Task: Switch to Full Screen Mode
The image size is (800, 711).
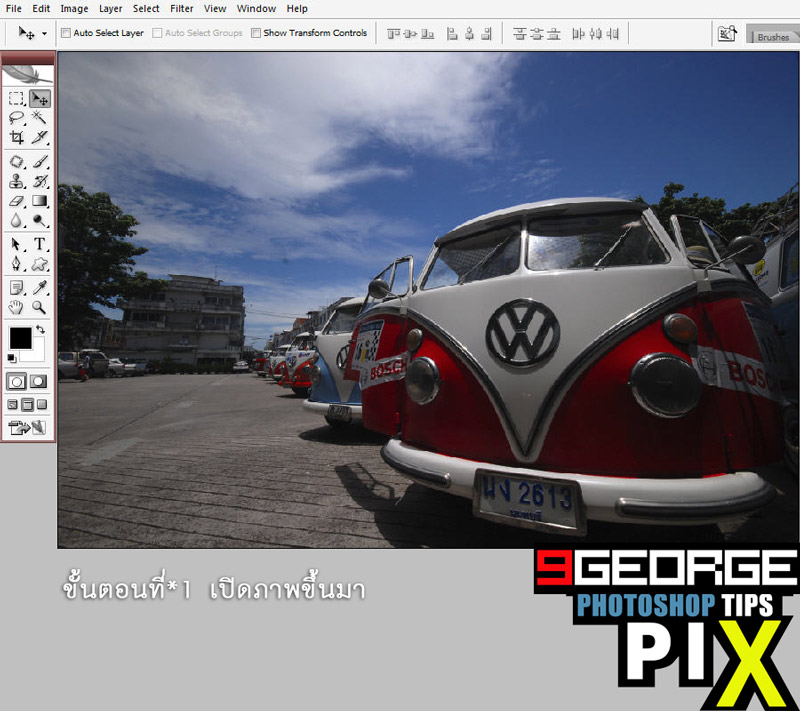Action: click(42, 405)
